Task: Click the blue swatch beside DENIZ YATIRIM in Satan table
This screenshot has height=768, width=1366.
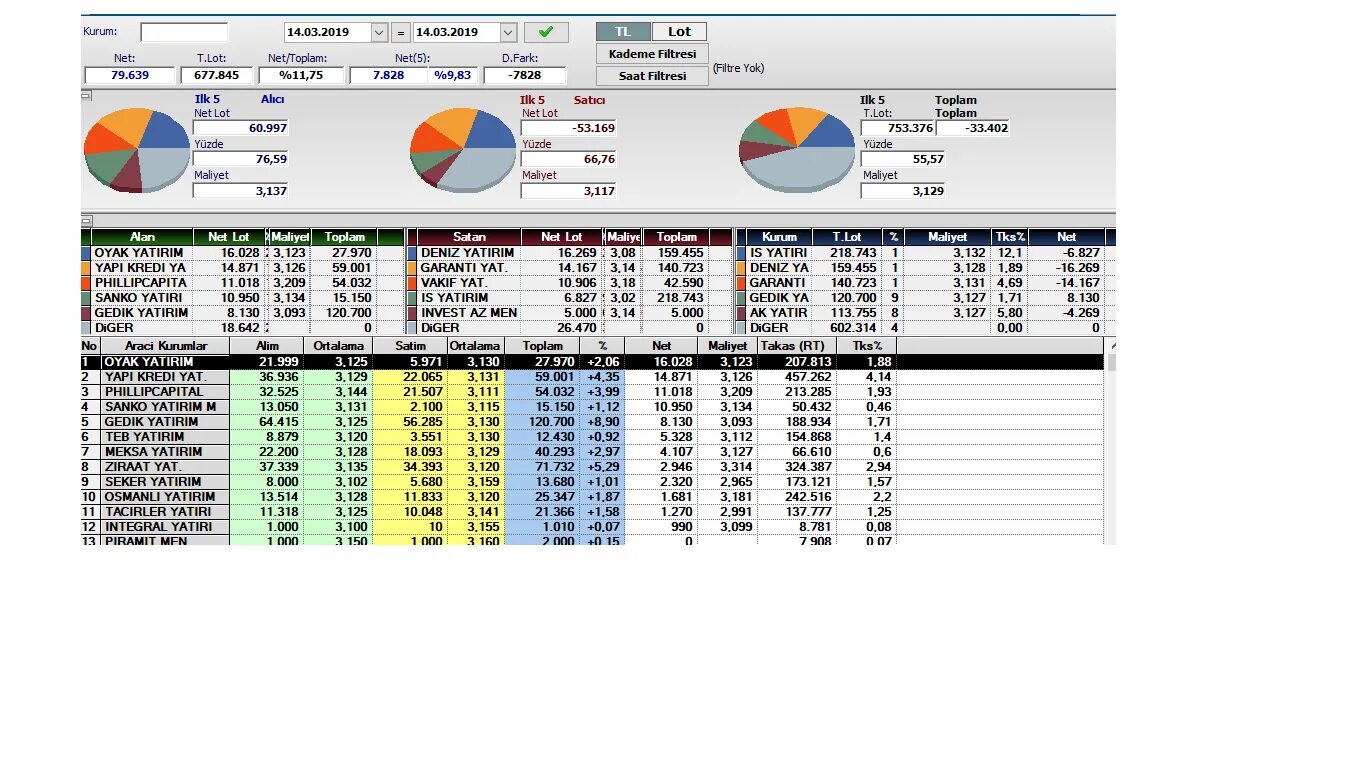Action: 412,253
